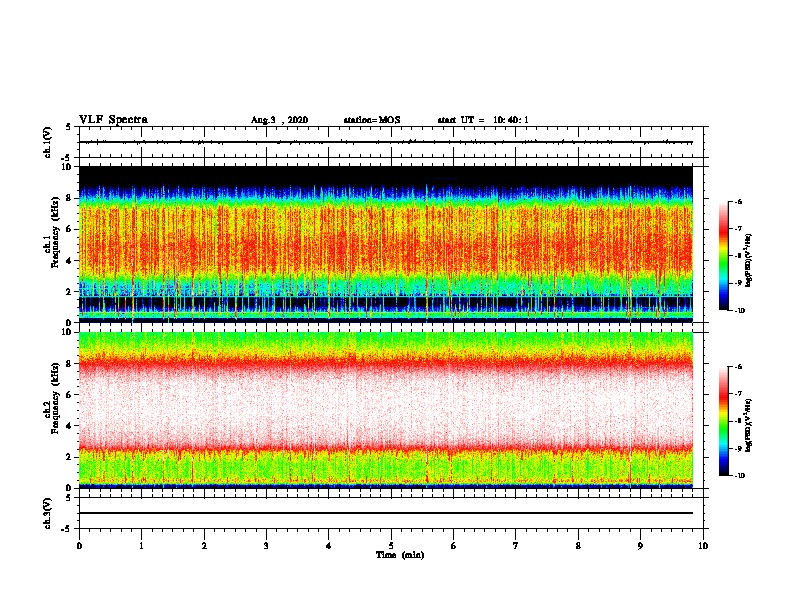Image resolution: width=792 pixels, height=612 pixels.
Task: Click time axis tick label '1'
Action: tap(142, 546)
